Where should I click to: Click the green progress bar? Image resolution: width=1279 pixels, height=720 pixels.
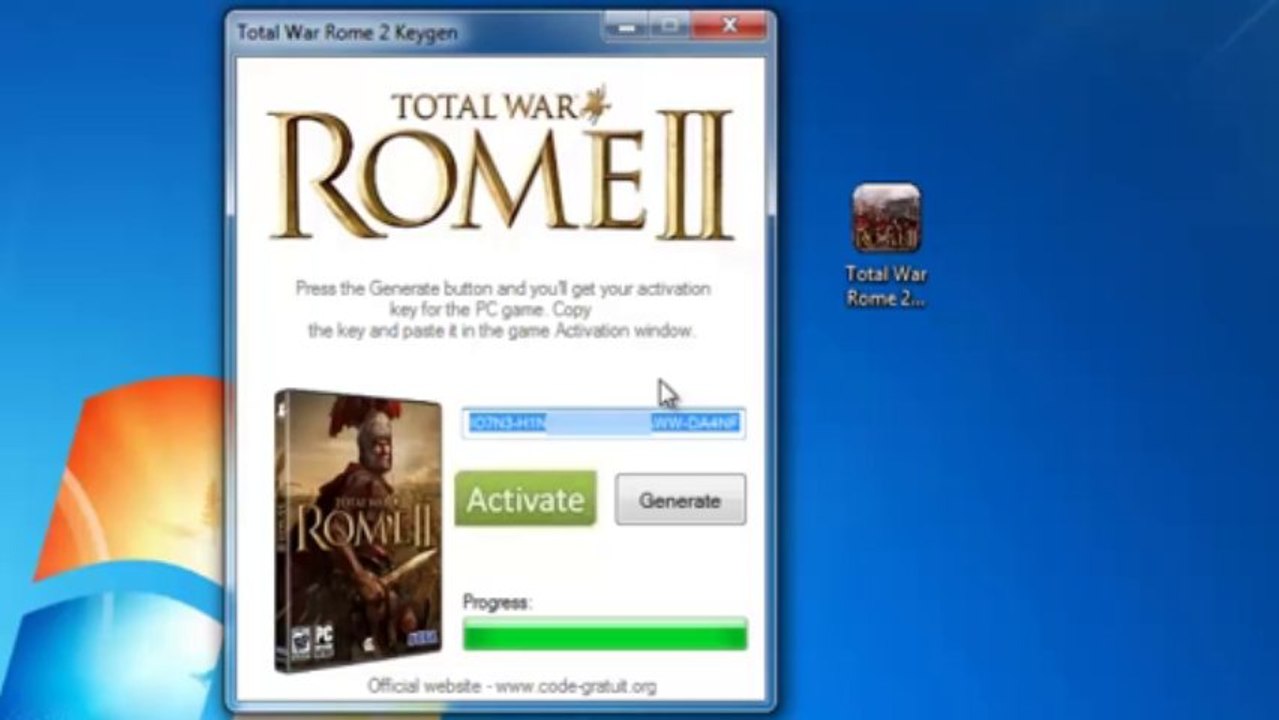(605, 634)
